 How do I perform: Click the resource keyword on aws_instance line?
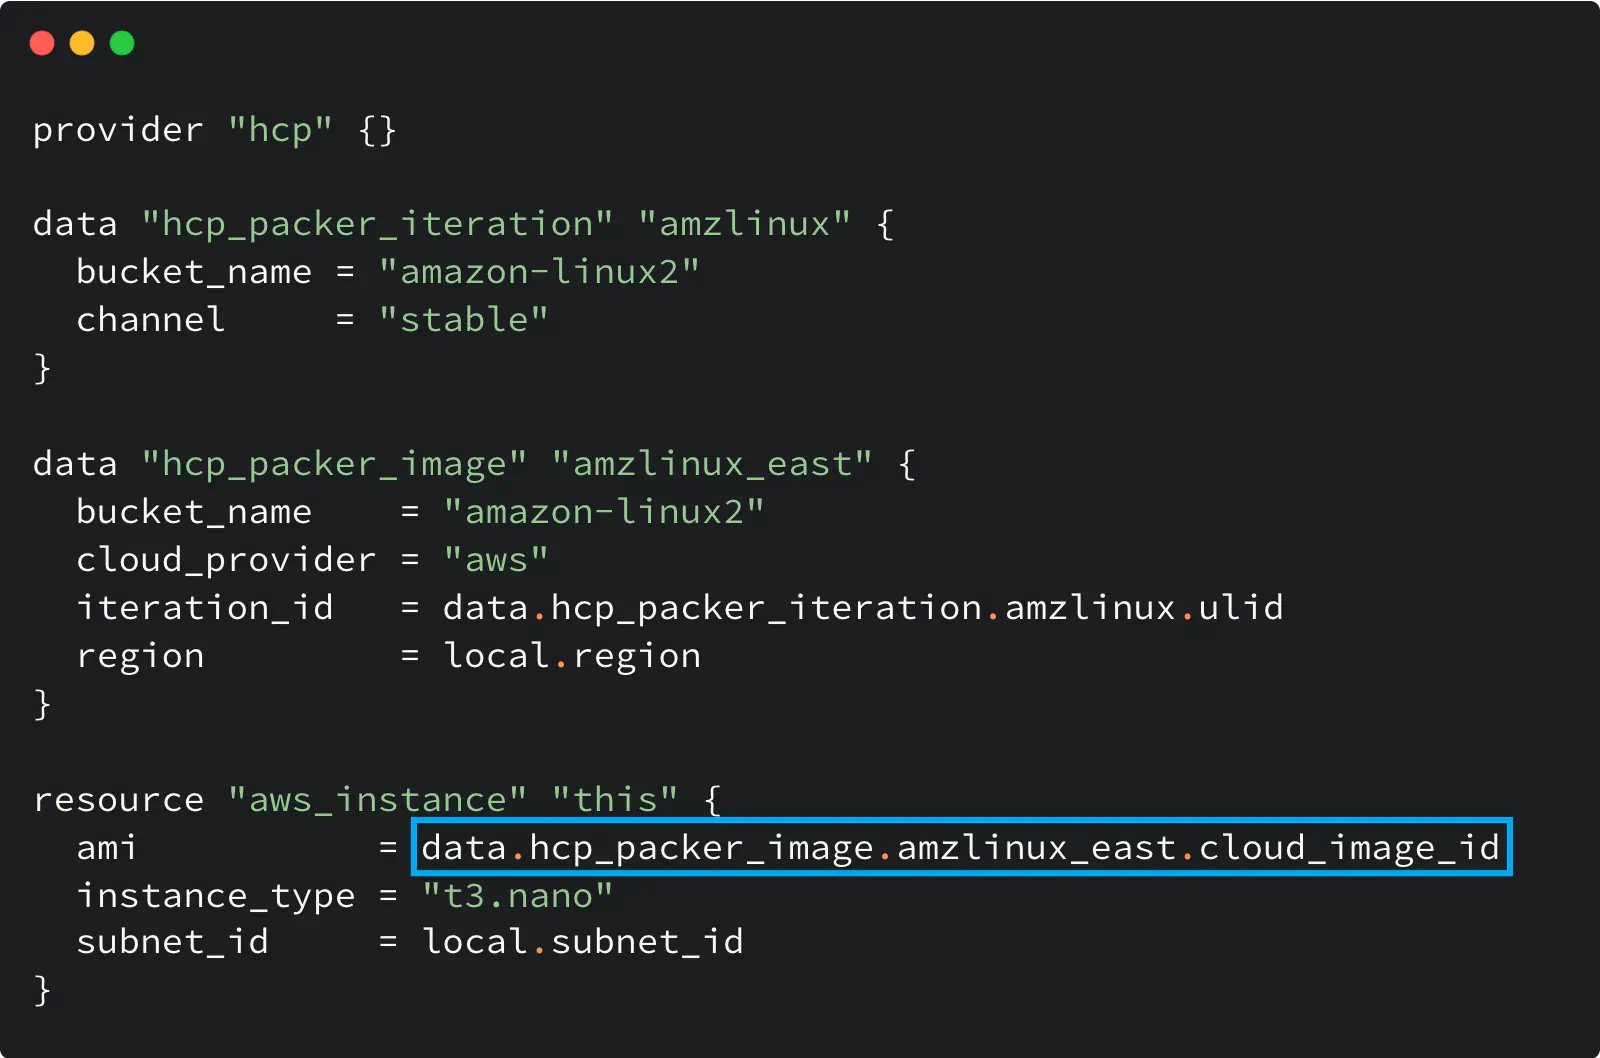pyautogui.click(x=118, y=799)
